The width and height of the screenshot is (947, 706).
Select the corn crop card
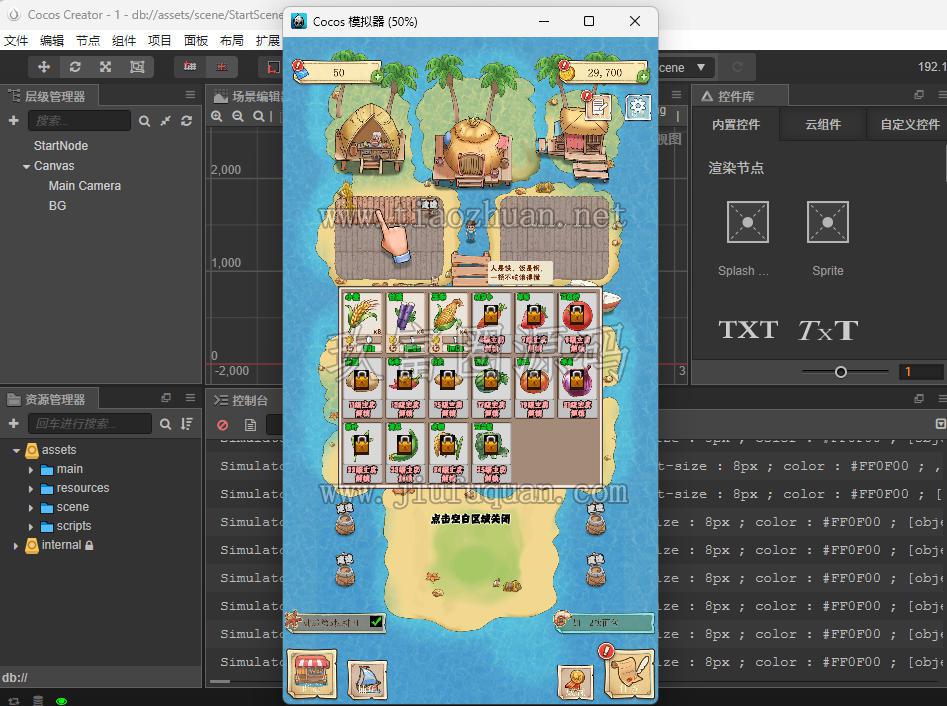pos(449,322)
